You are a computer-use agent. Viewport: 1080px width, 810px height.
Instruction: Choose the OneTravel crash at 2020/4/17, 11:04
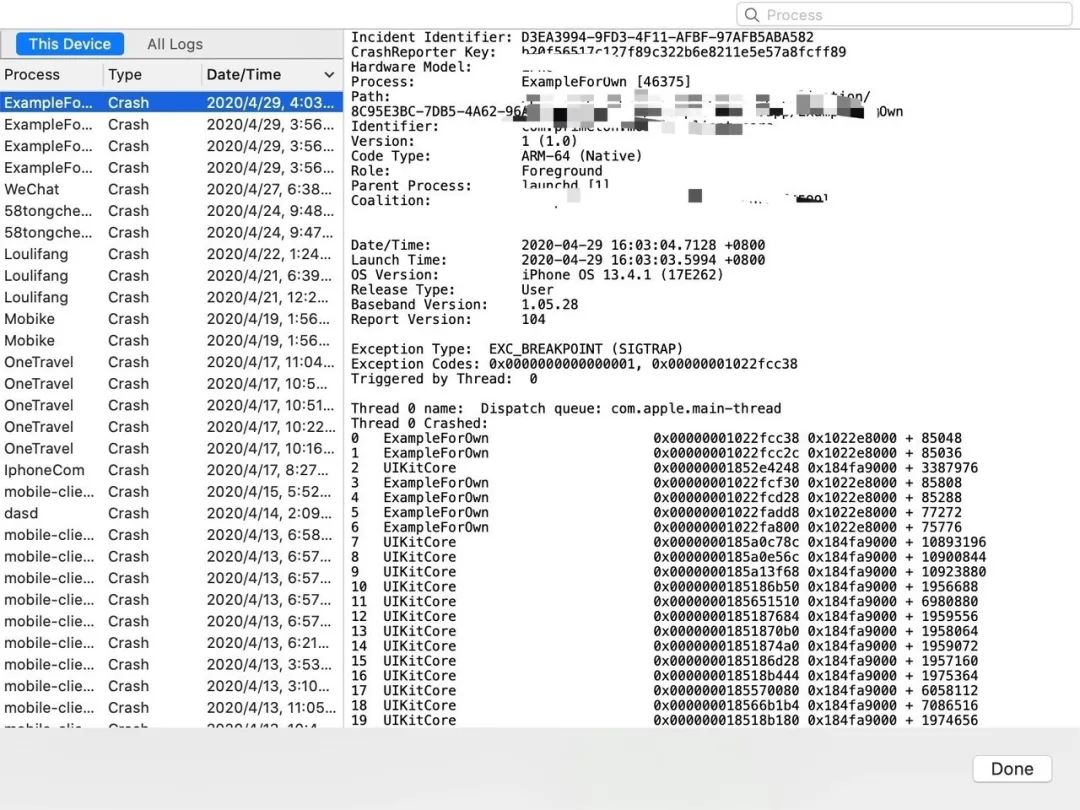point(172,362)
